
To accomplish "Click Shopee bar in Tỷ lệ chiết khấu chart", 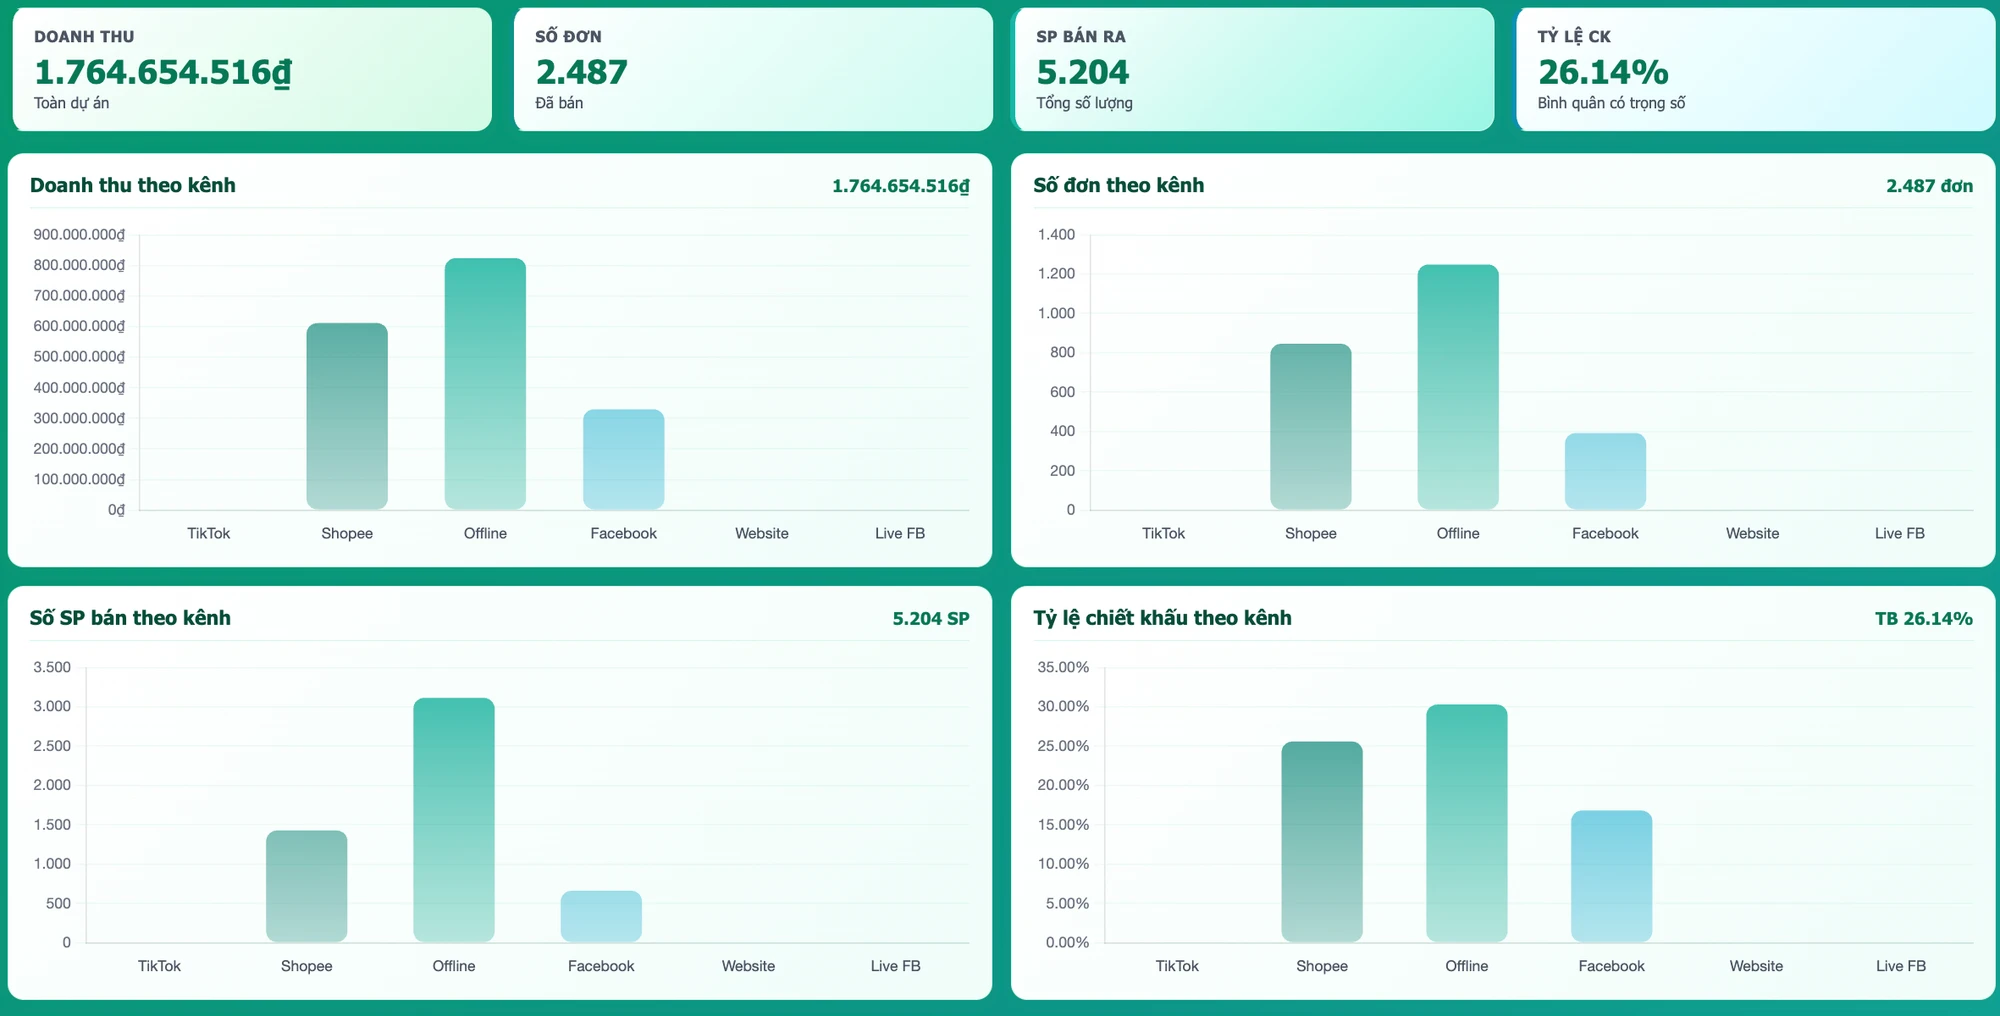I will click(1322, 841).
